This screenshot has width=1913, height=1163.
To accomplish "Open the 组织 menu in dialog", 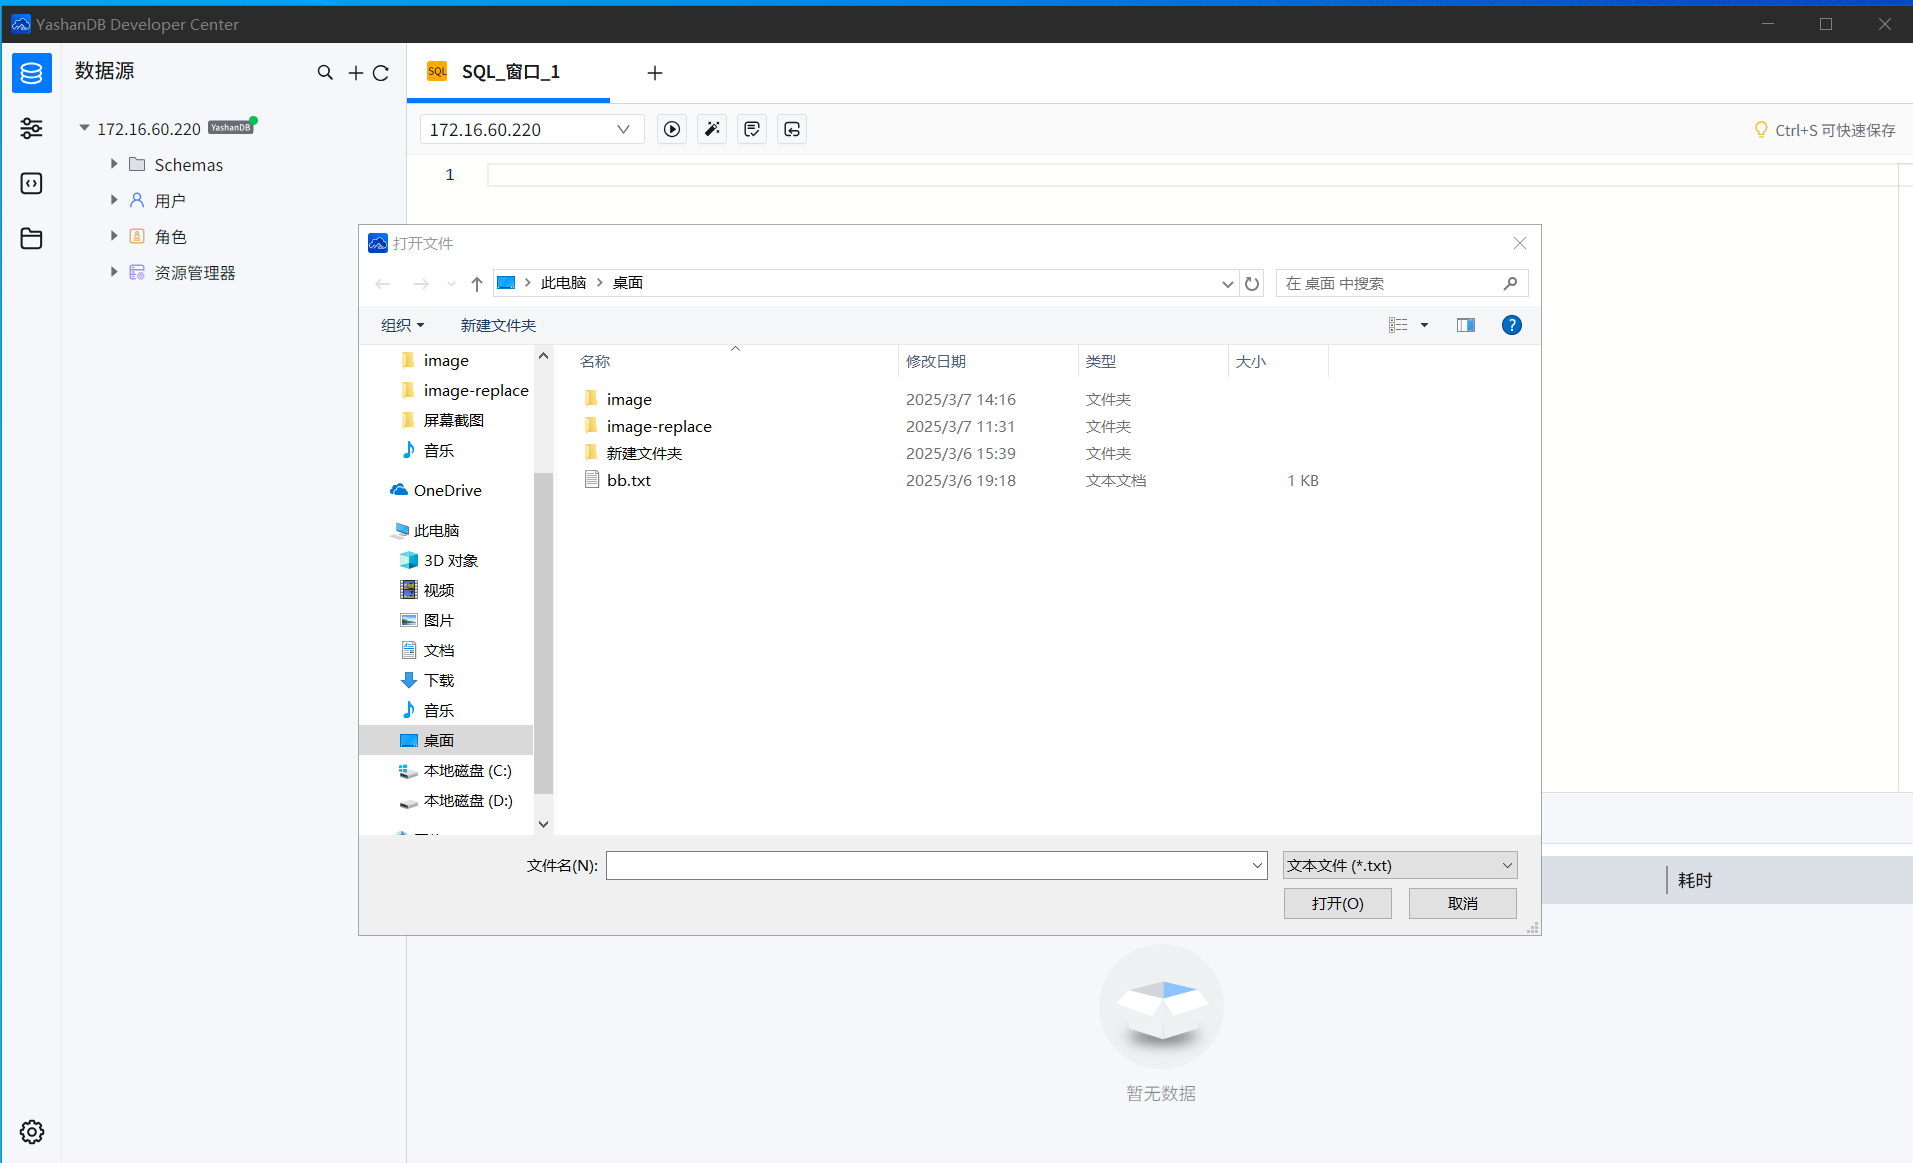I will click(402, 325).
